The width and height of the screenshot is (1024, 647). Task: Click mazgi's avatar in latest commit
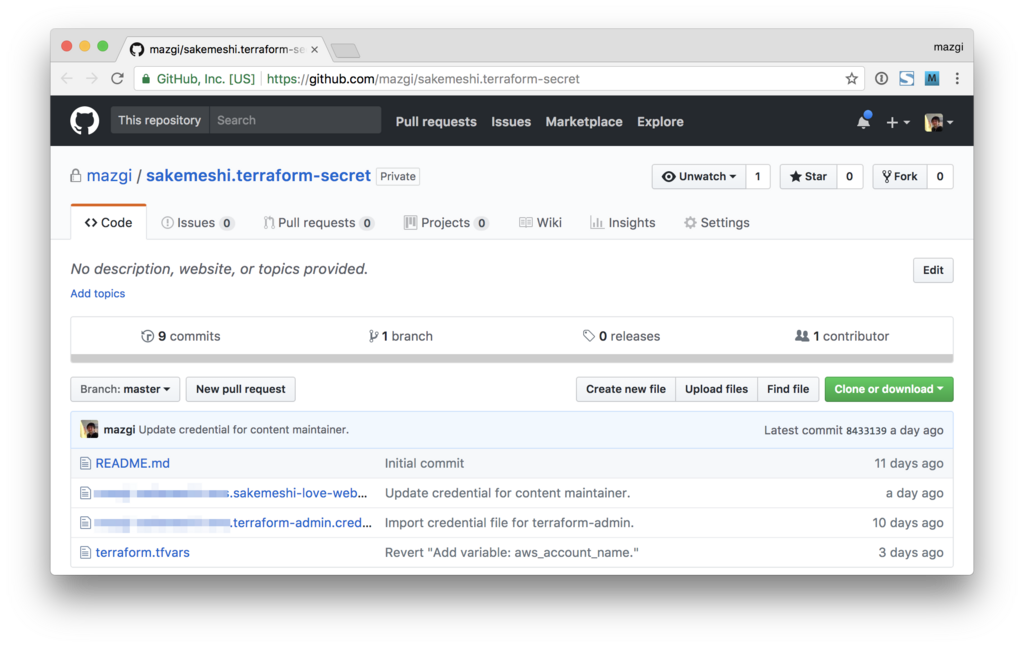coord(89,429)
